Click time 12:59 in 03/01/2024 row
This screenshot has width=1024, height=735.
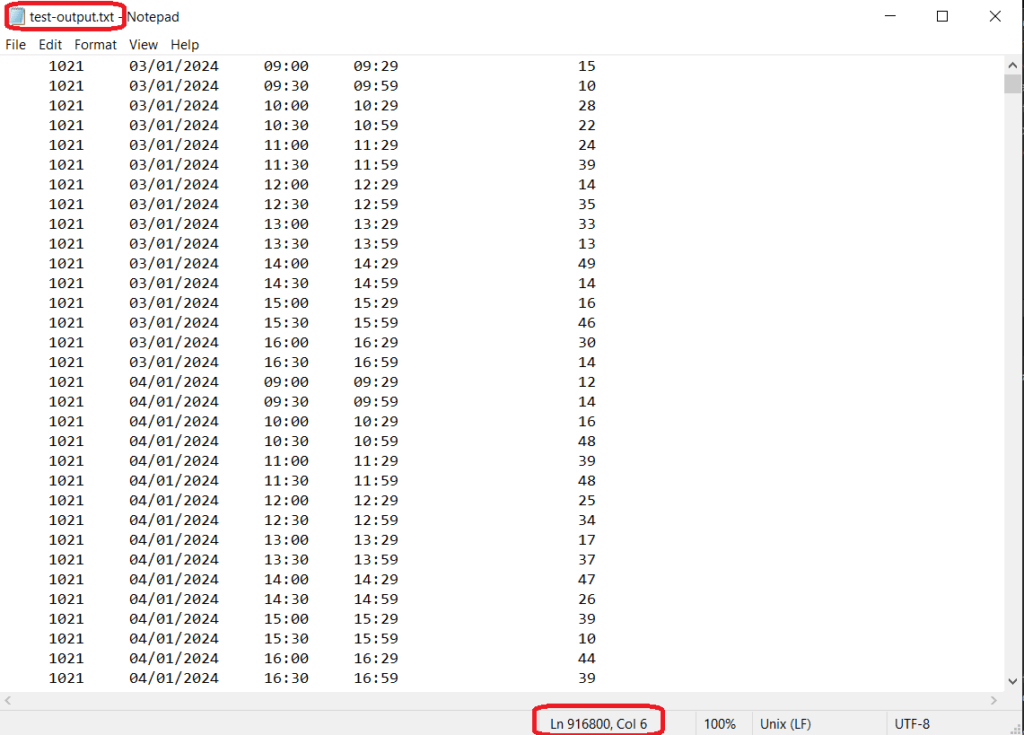tap(376, 204)
